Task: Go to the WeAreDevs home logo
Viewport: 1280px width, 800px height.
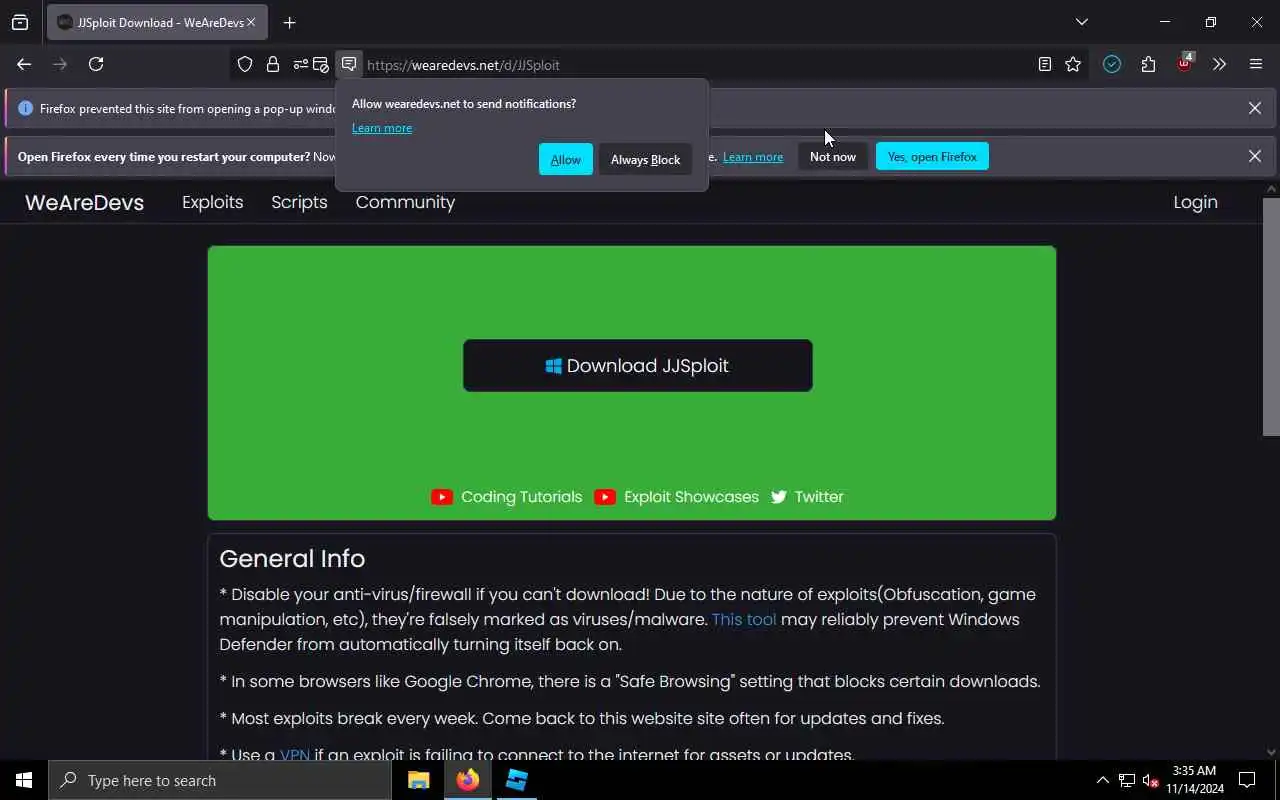Action: (x=84, y=202)
